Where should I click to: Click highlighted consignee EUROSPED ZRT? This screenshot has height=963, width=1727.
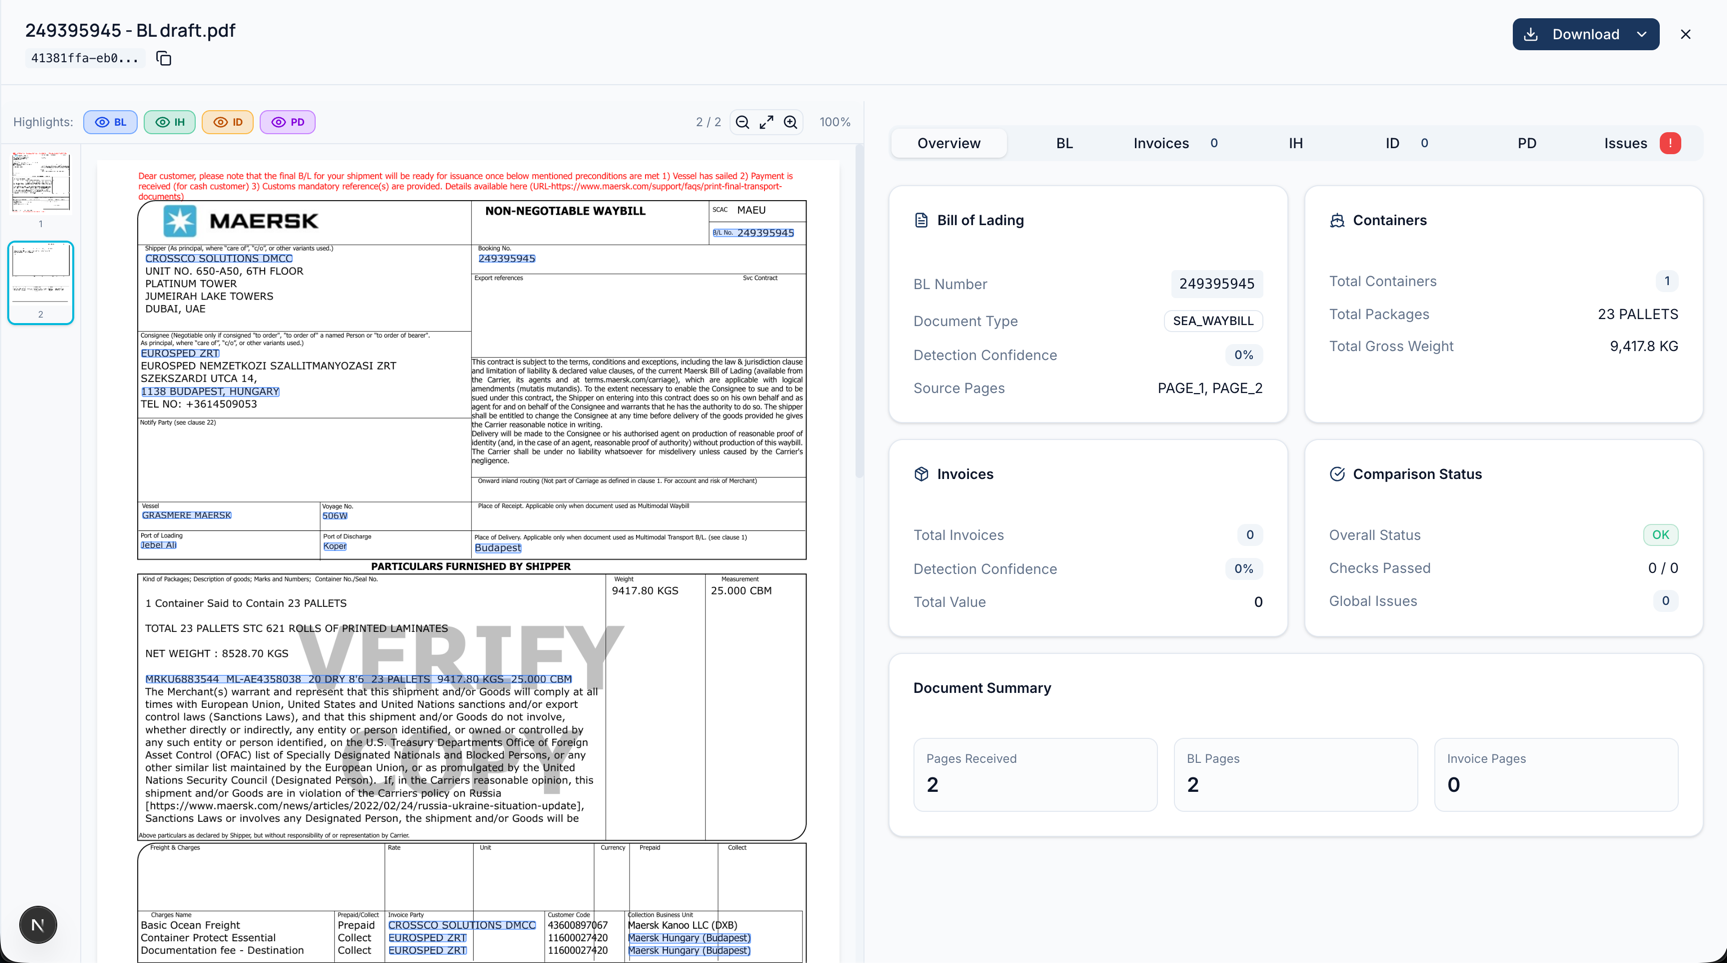pyautogui.click(x=180, y=353)
